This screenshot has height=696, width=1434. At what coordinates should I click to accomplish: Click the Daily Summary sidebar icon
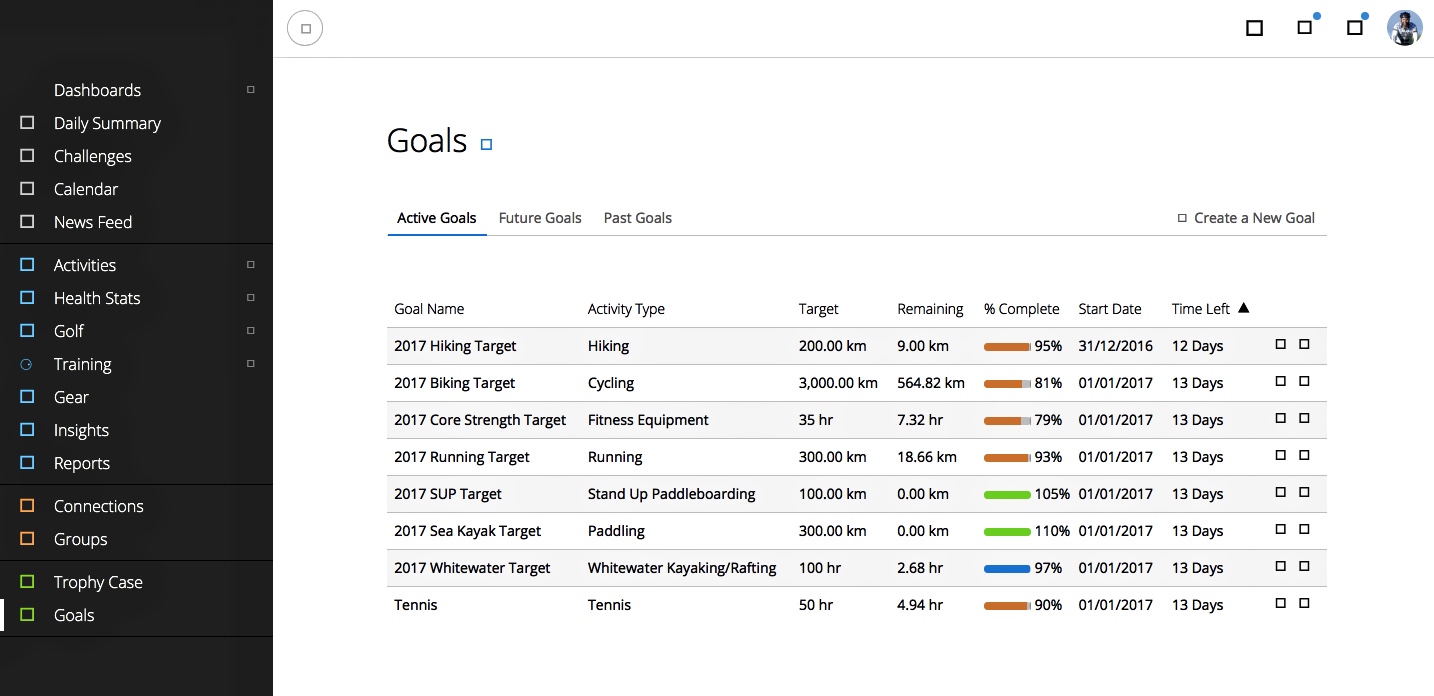click(x=28, y=123)
